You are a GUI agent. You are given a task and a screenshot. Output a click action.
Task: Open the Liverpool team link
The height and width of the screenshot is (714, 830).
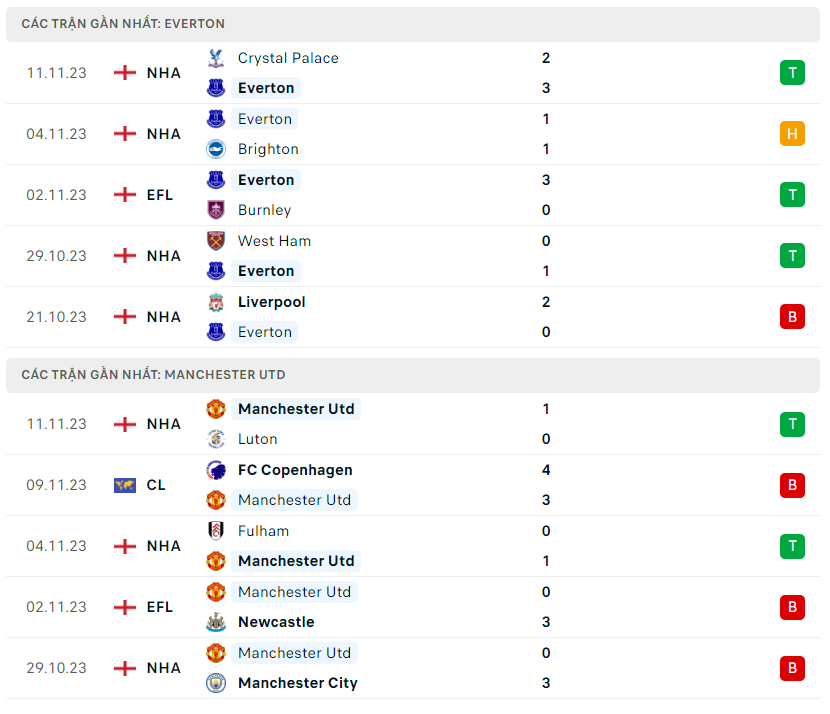(271, 302)
